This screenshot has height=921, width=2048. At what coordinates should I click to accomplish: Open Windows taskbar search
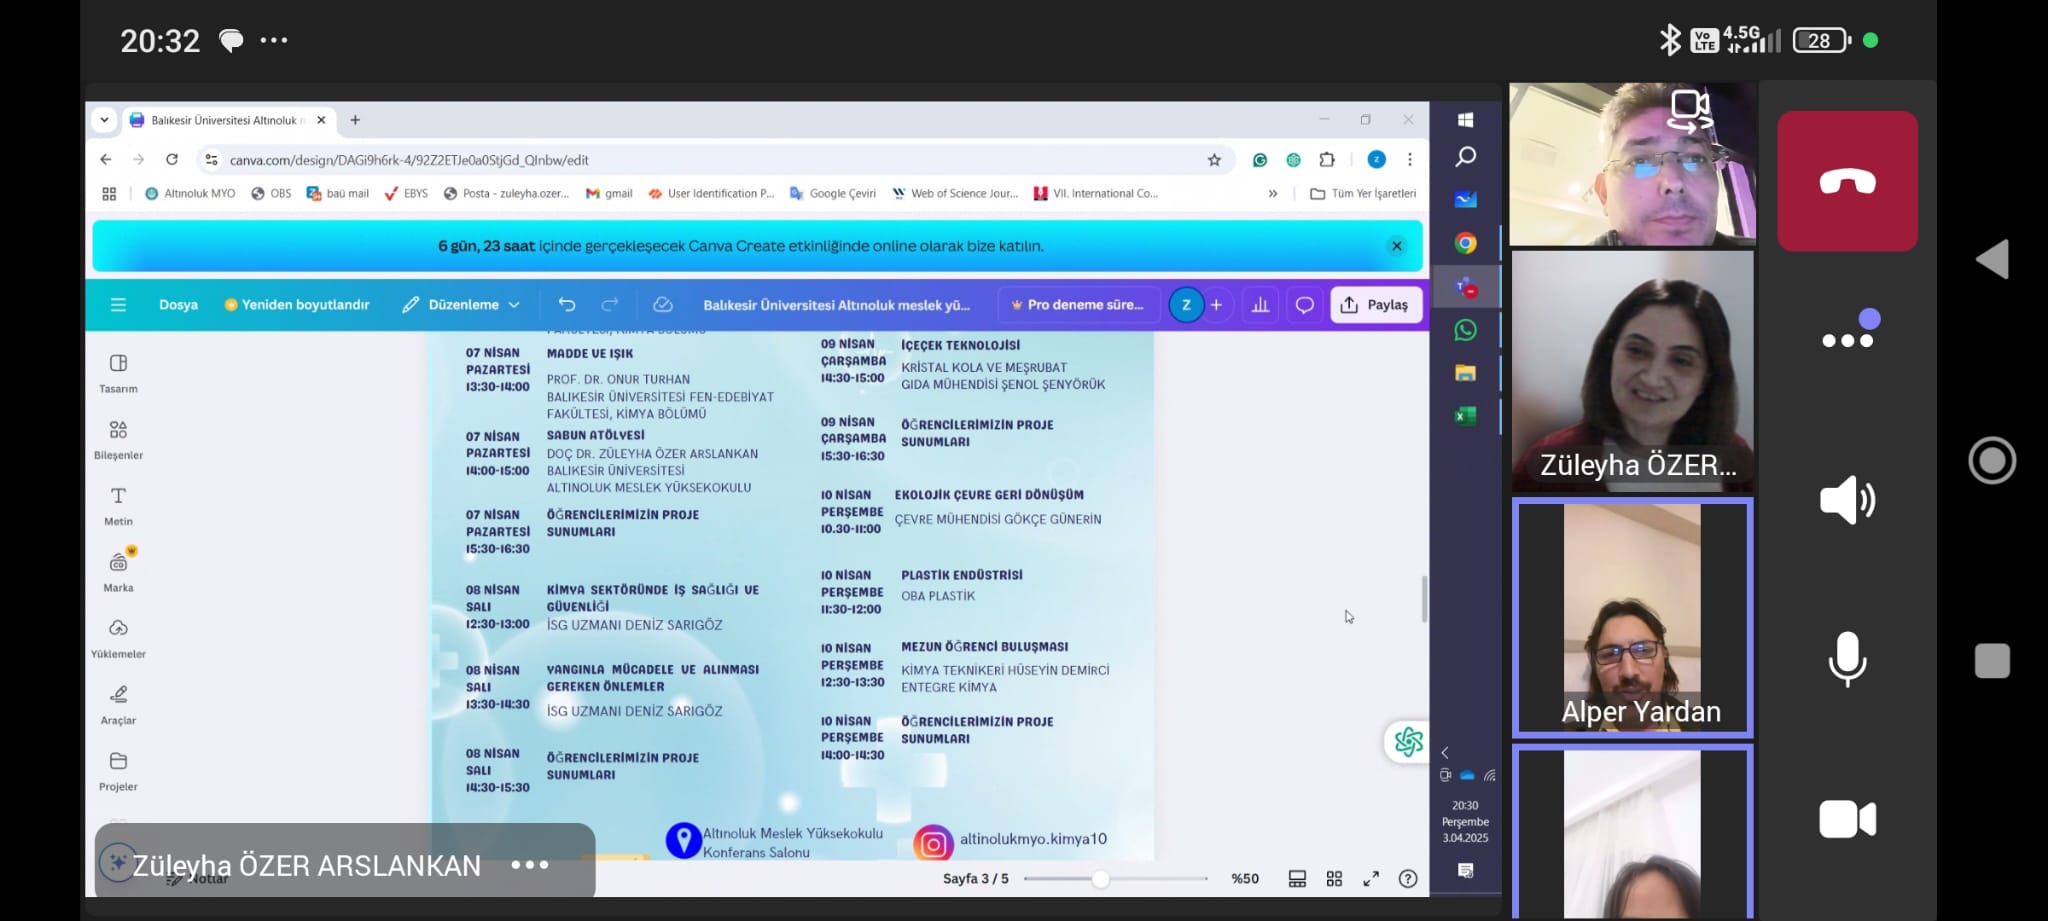(x=1465, y=157)
